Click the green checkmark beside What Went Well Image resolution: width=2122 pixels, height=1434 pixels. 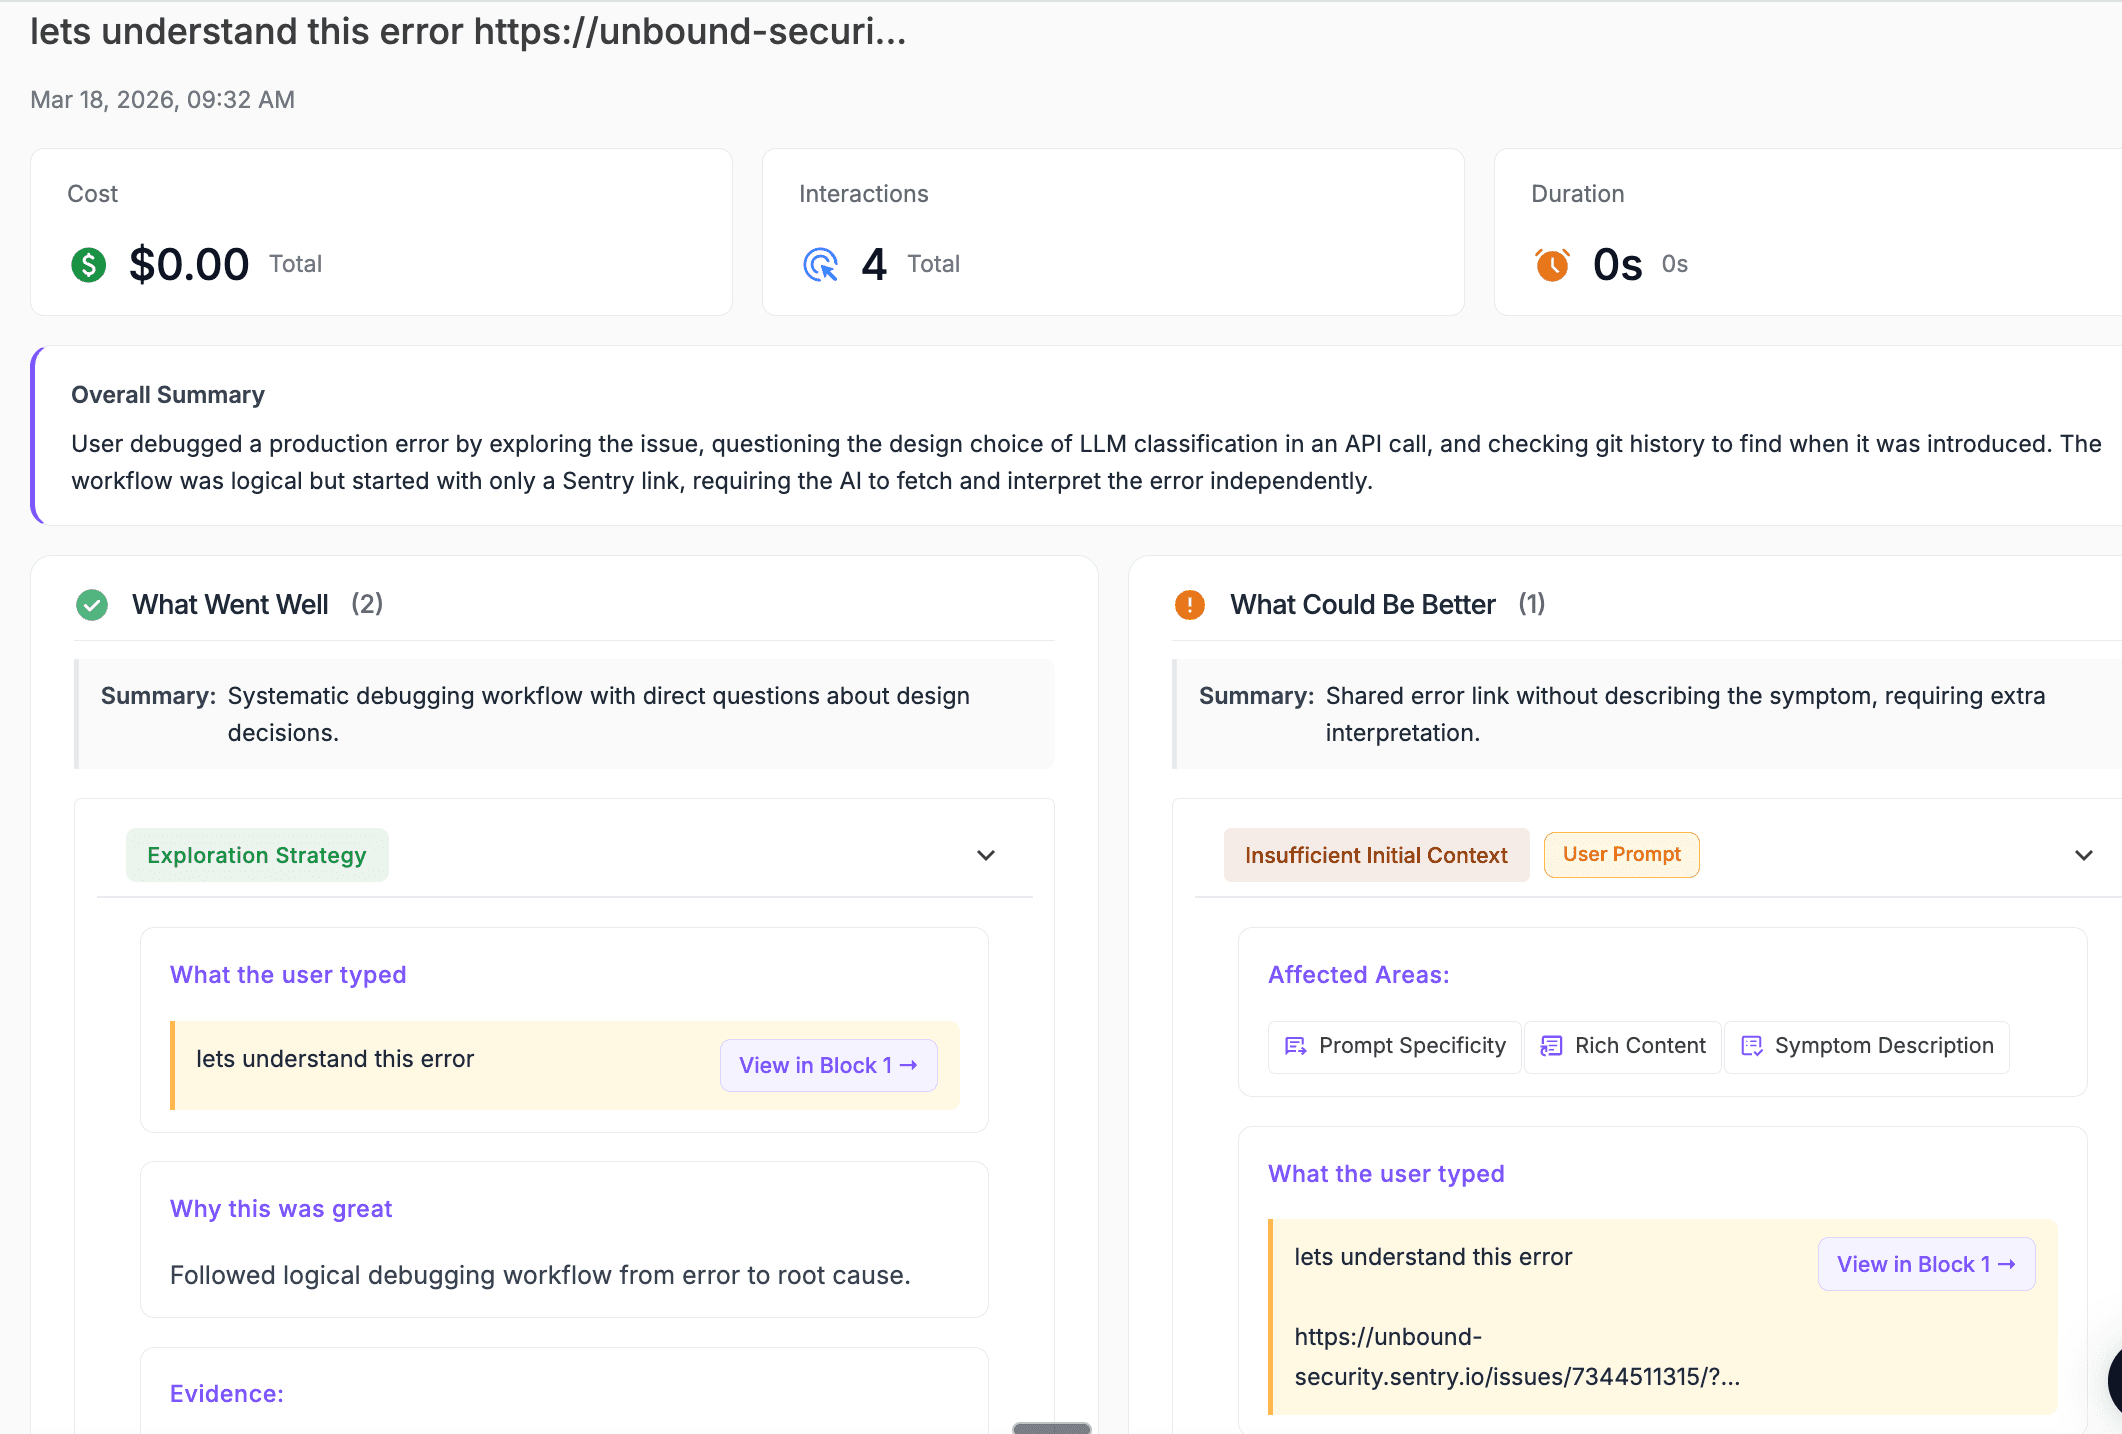tap(91, 604)
